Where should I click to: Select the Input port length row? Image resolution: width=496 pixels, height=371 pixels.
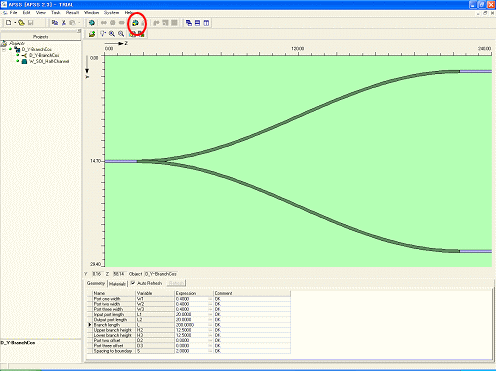coord(189,314)
